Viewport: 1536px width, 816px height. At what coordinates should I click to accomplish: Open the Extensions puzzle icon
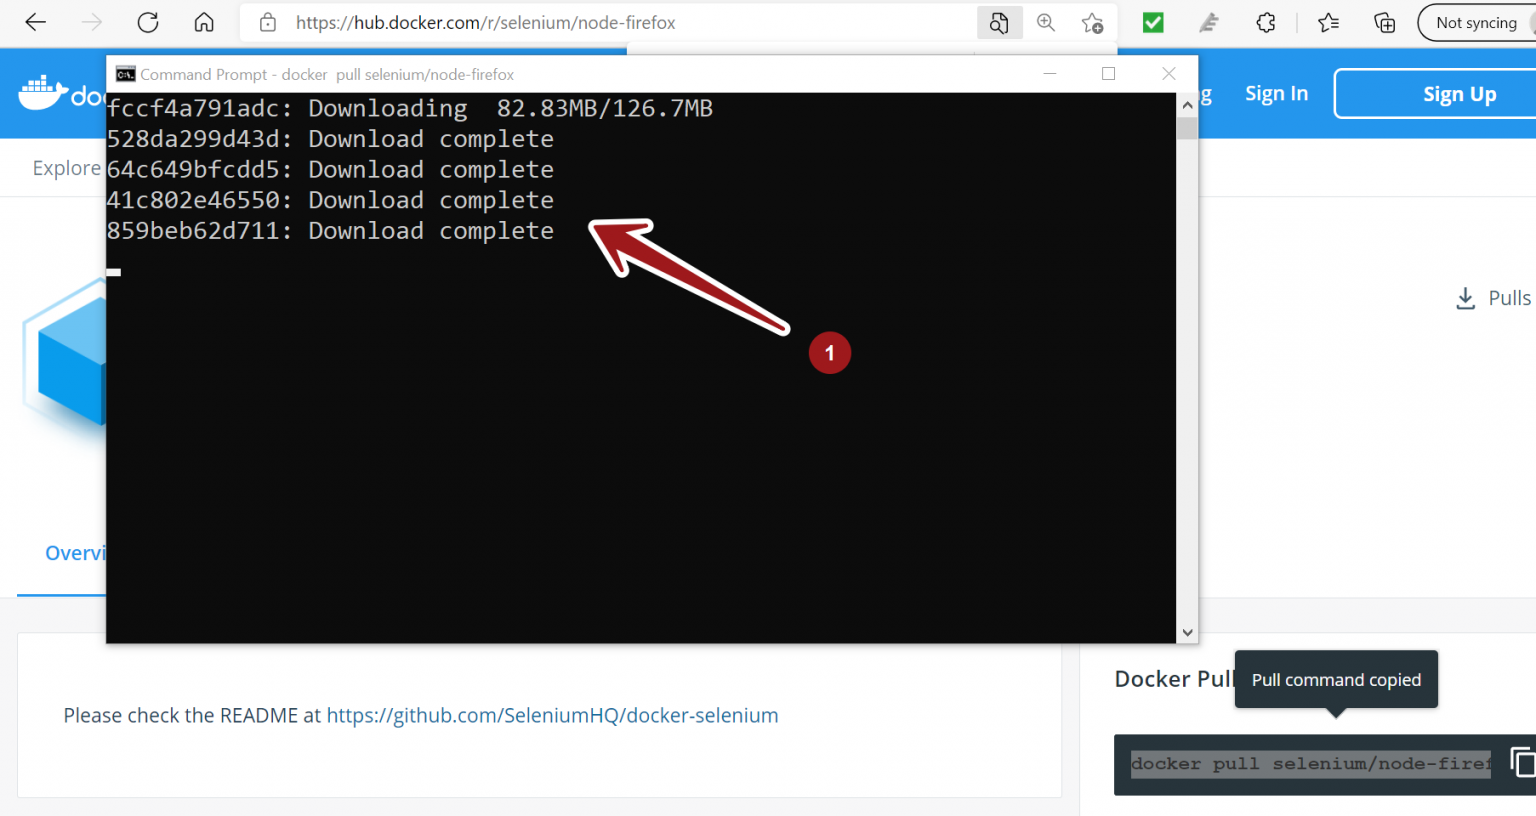[x=1266, y=22]
